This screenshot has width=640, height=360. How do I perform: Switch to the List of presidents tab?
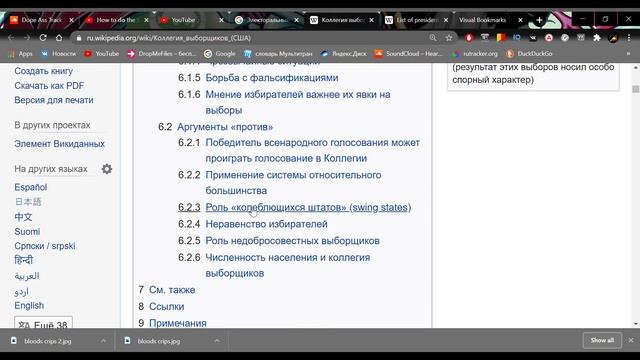[411, 20]
